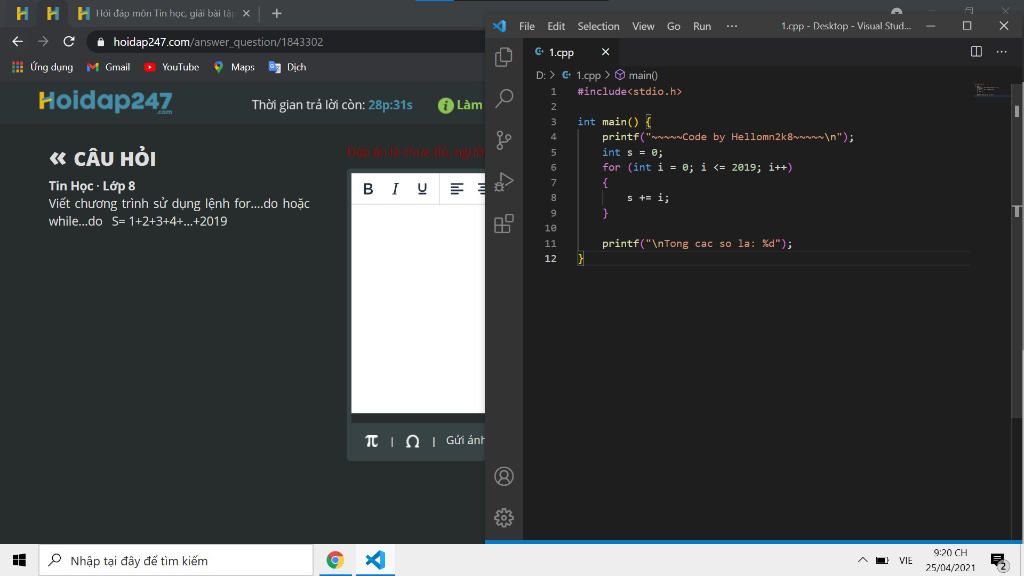
Task: Open the Run and Debug panel
Action: coord(504,181)
